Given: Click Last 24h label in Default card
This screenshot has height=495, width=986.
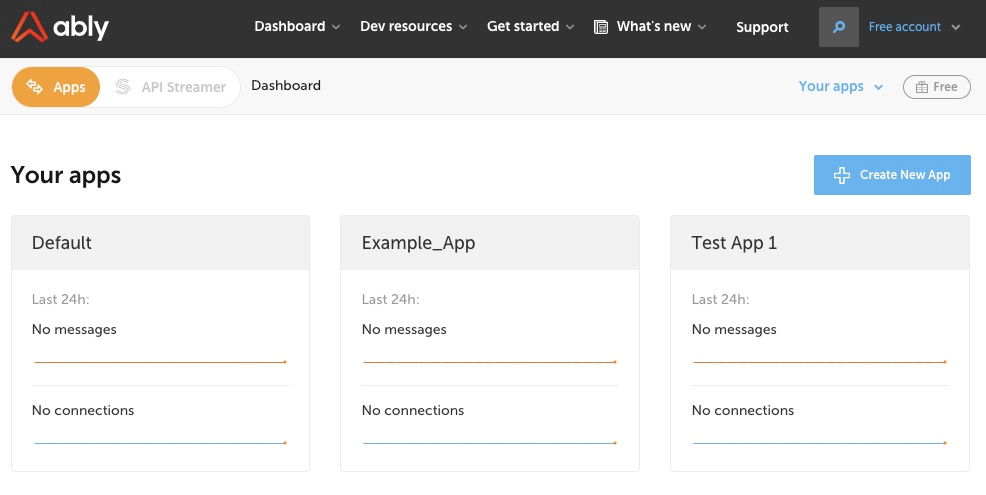Looking at the screenshot, I should tap(60, 299).
